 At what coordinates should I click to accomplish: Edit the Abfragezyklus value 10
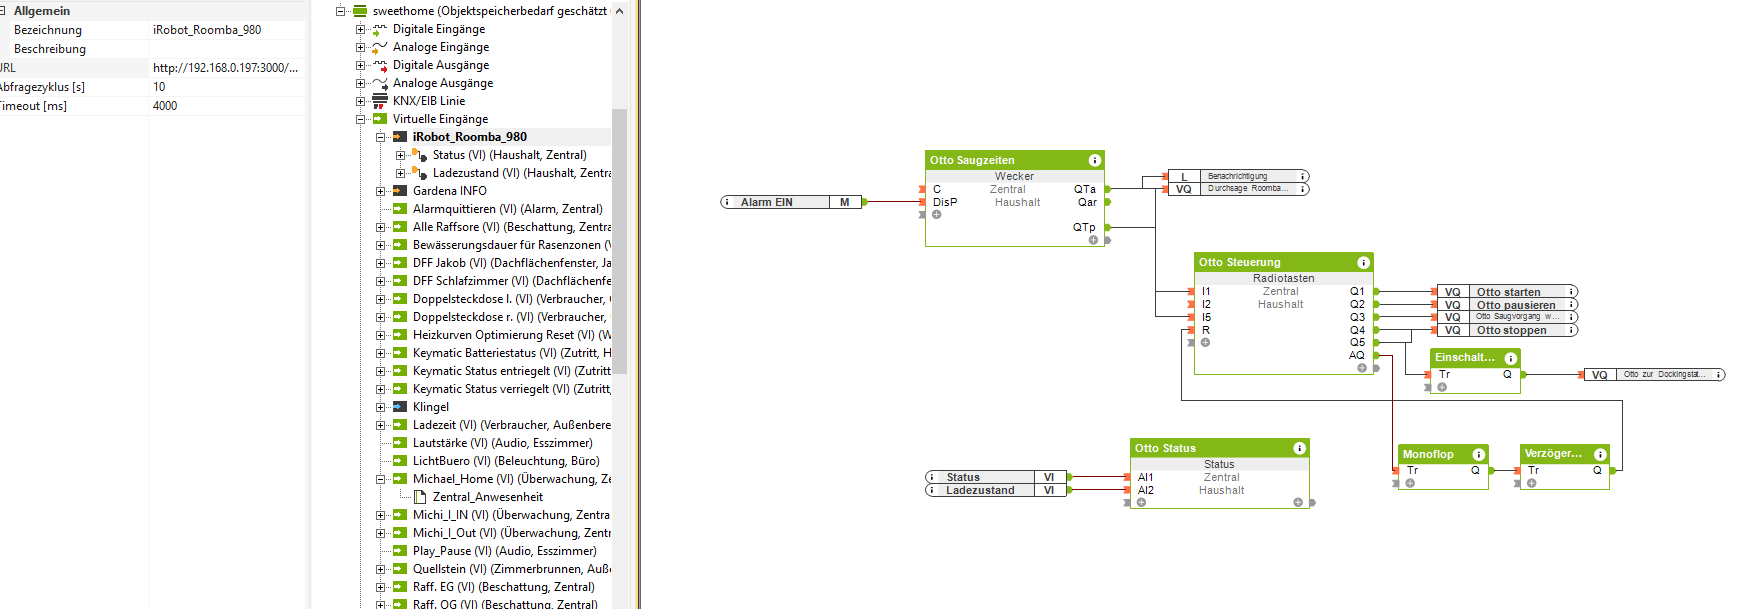coord(227,87)
